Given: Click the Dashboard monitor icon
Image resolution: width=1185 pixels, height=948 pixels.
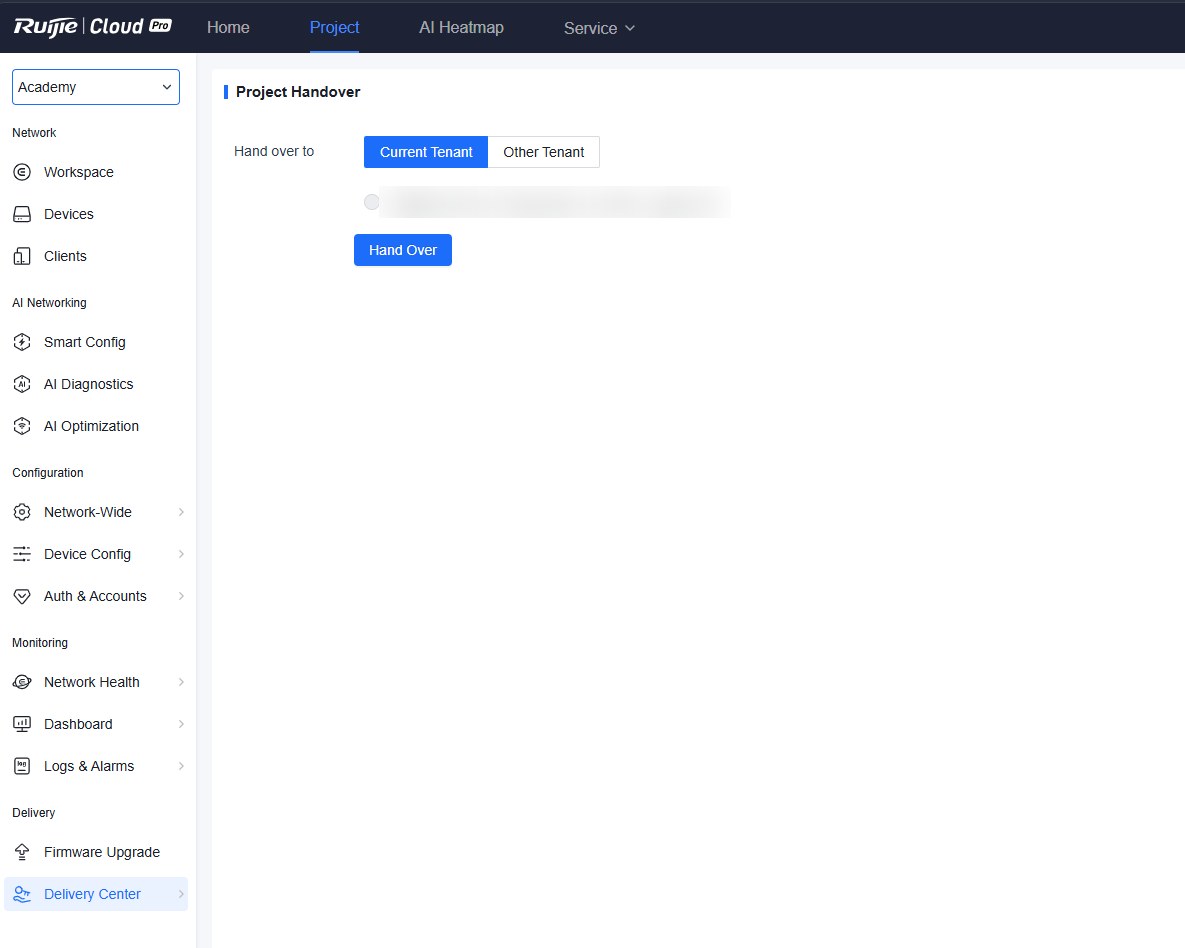Looking at the screenshot, I should click(22, 724).
